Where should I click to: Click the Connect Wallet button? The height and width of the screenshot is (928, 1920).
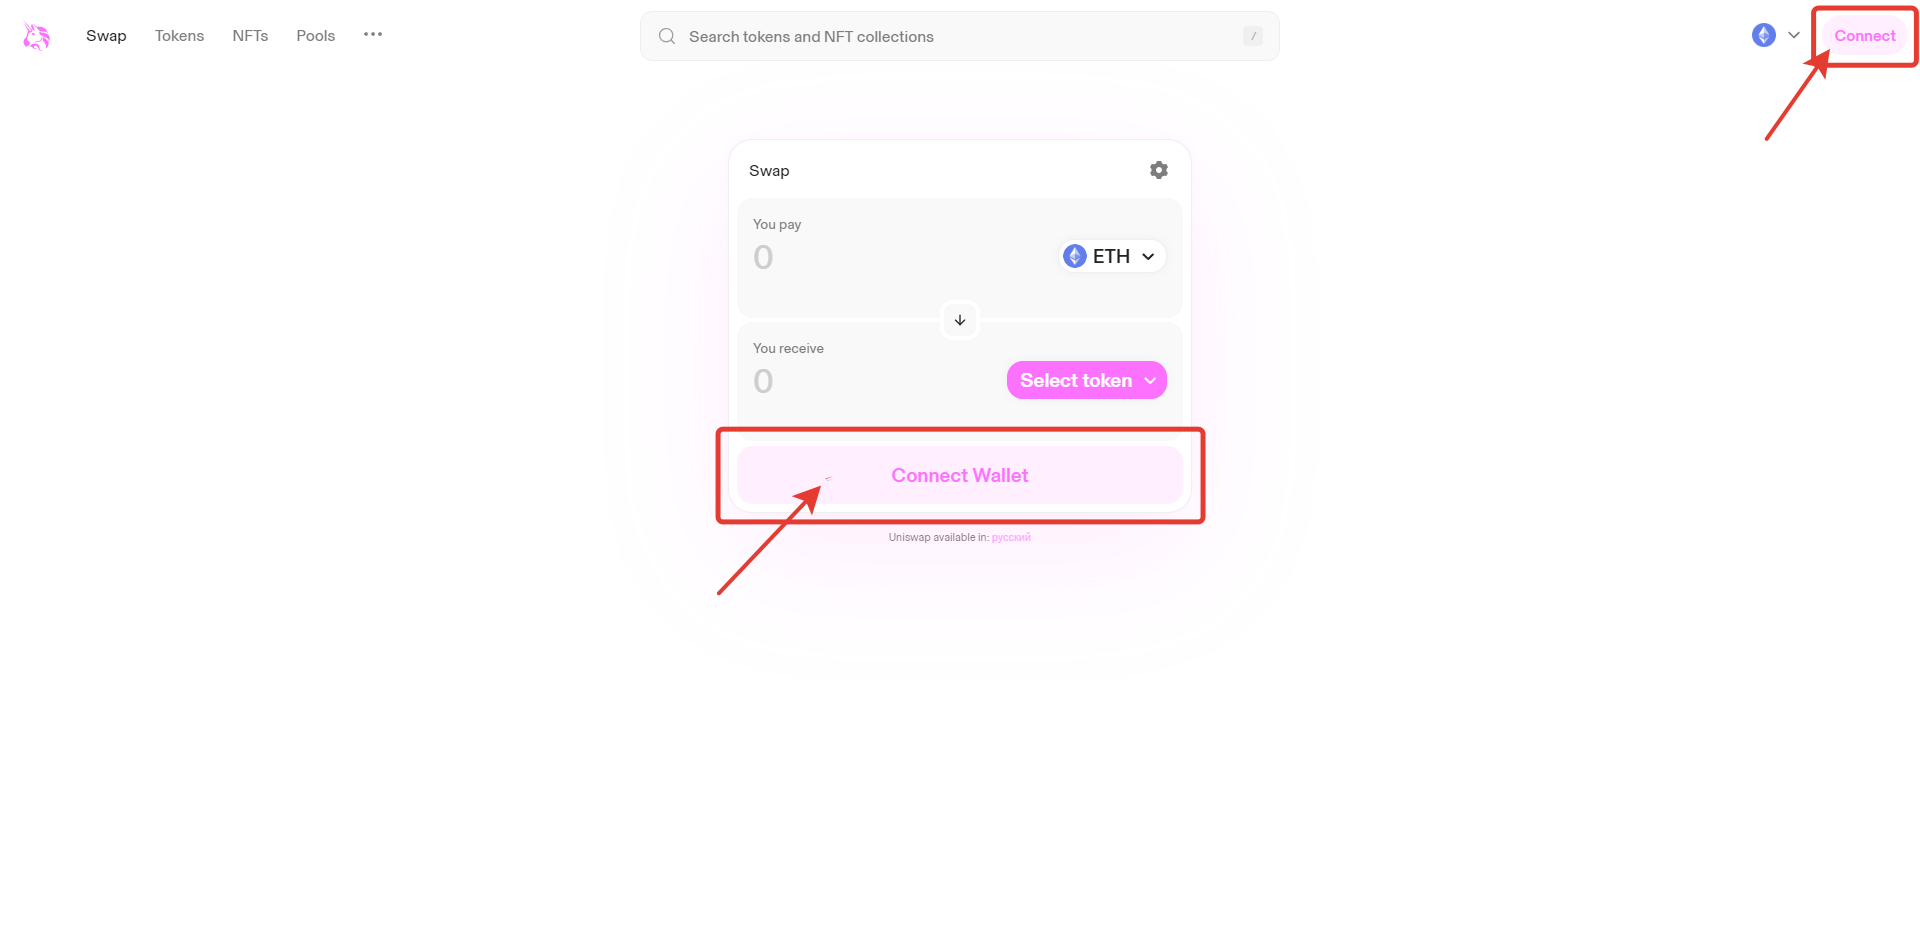(x=959, y=475)
